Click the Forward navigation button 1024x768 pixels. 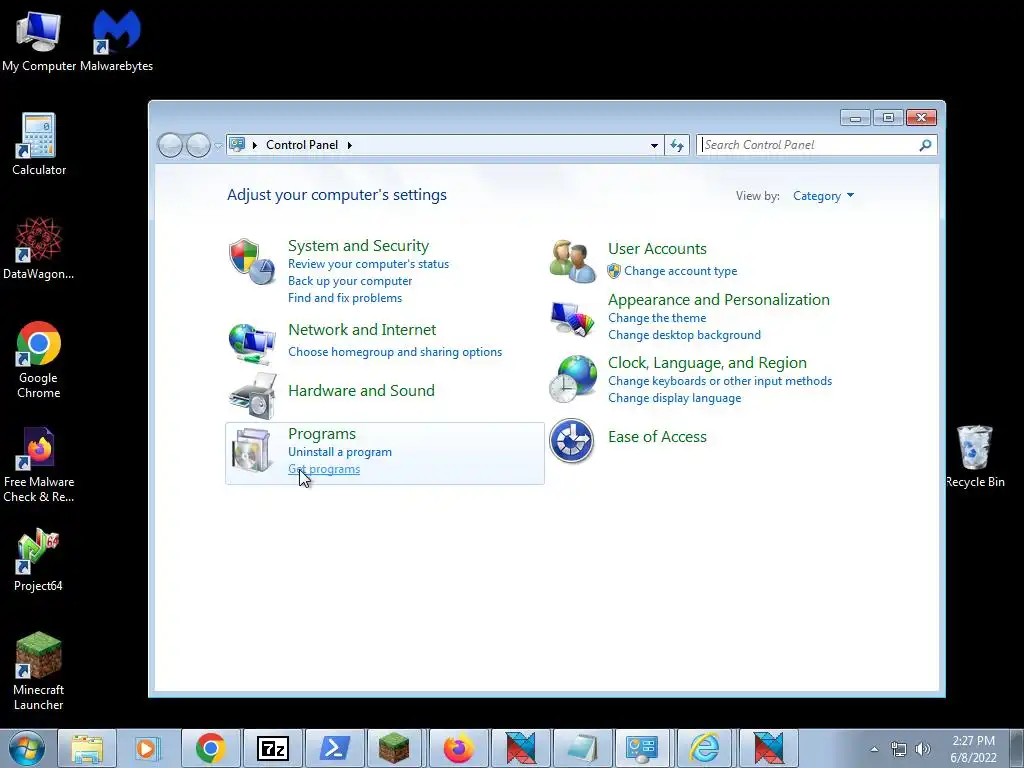click(x=199, y=145)
